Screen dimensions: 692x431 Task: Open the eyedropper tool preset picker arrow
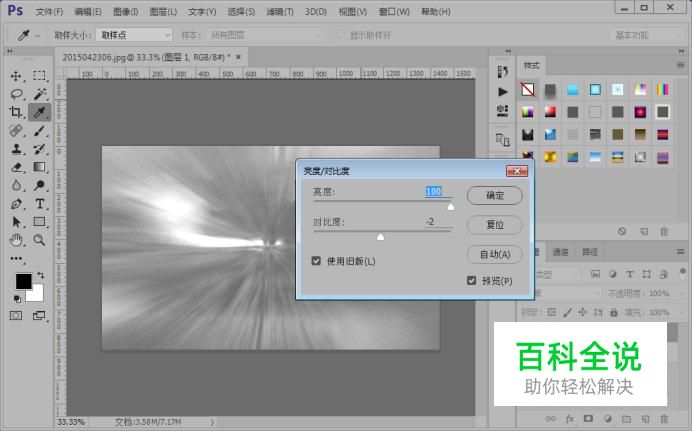[x=37, y=35]
